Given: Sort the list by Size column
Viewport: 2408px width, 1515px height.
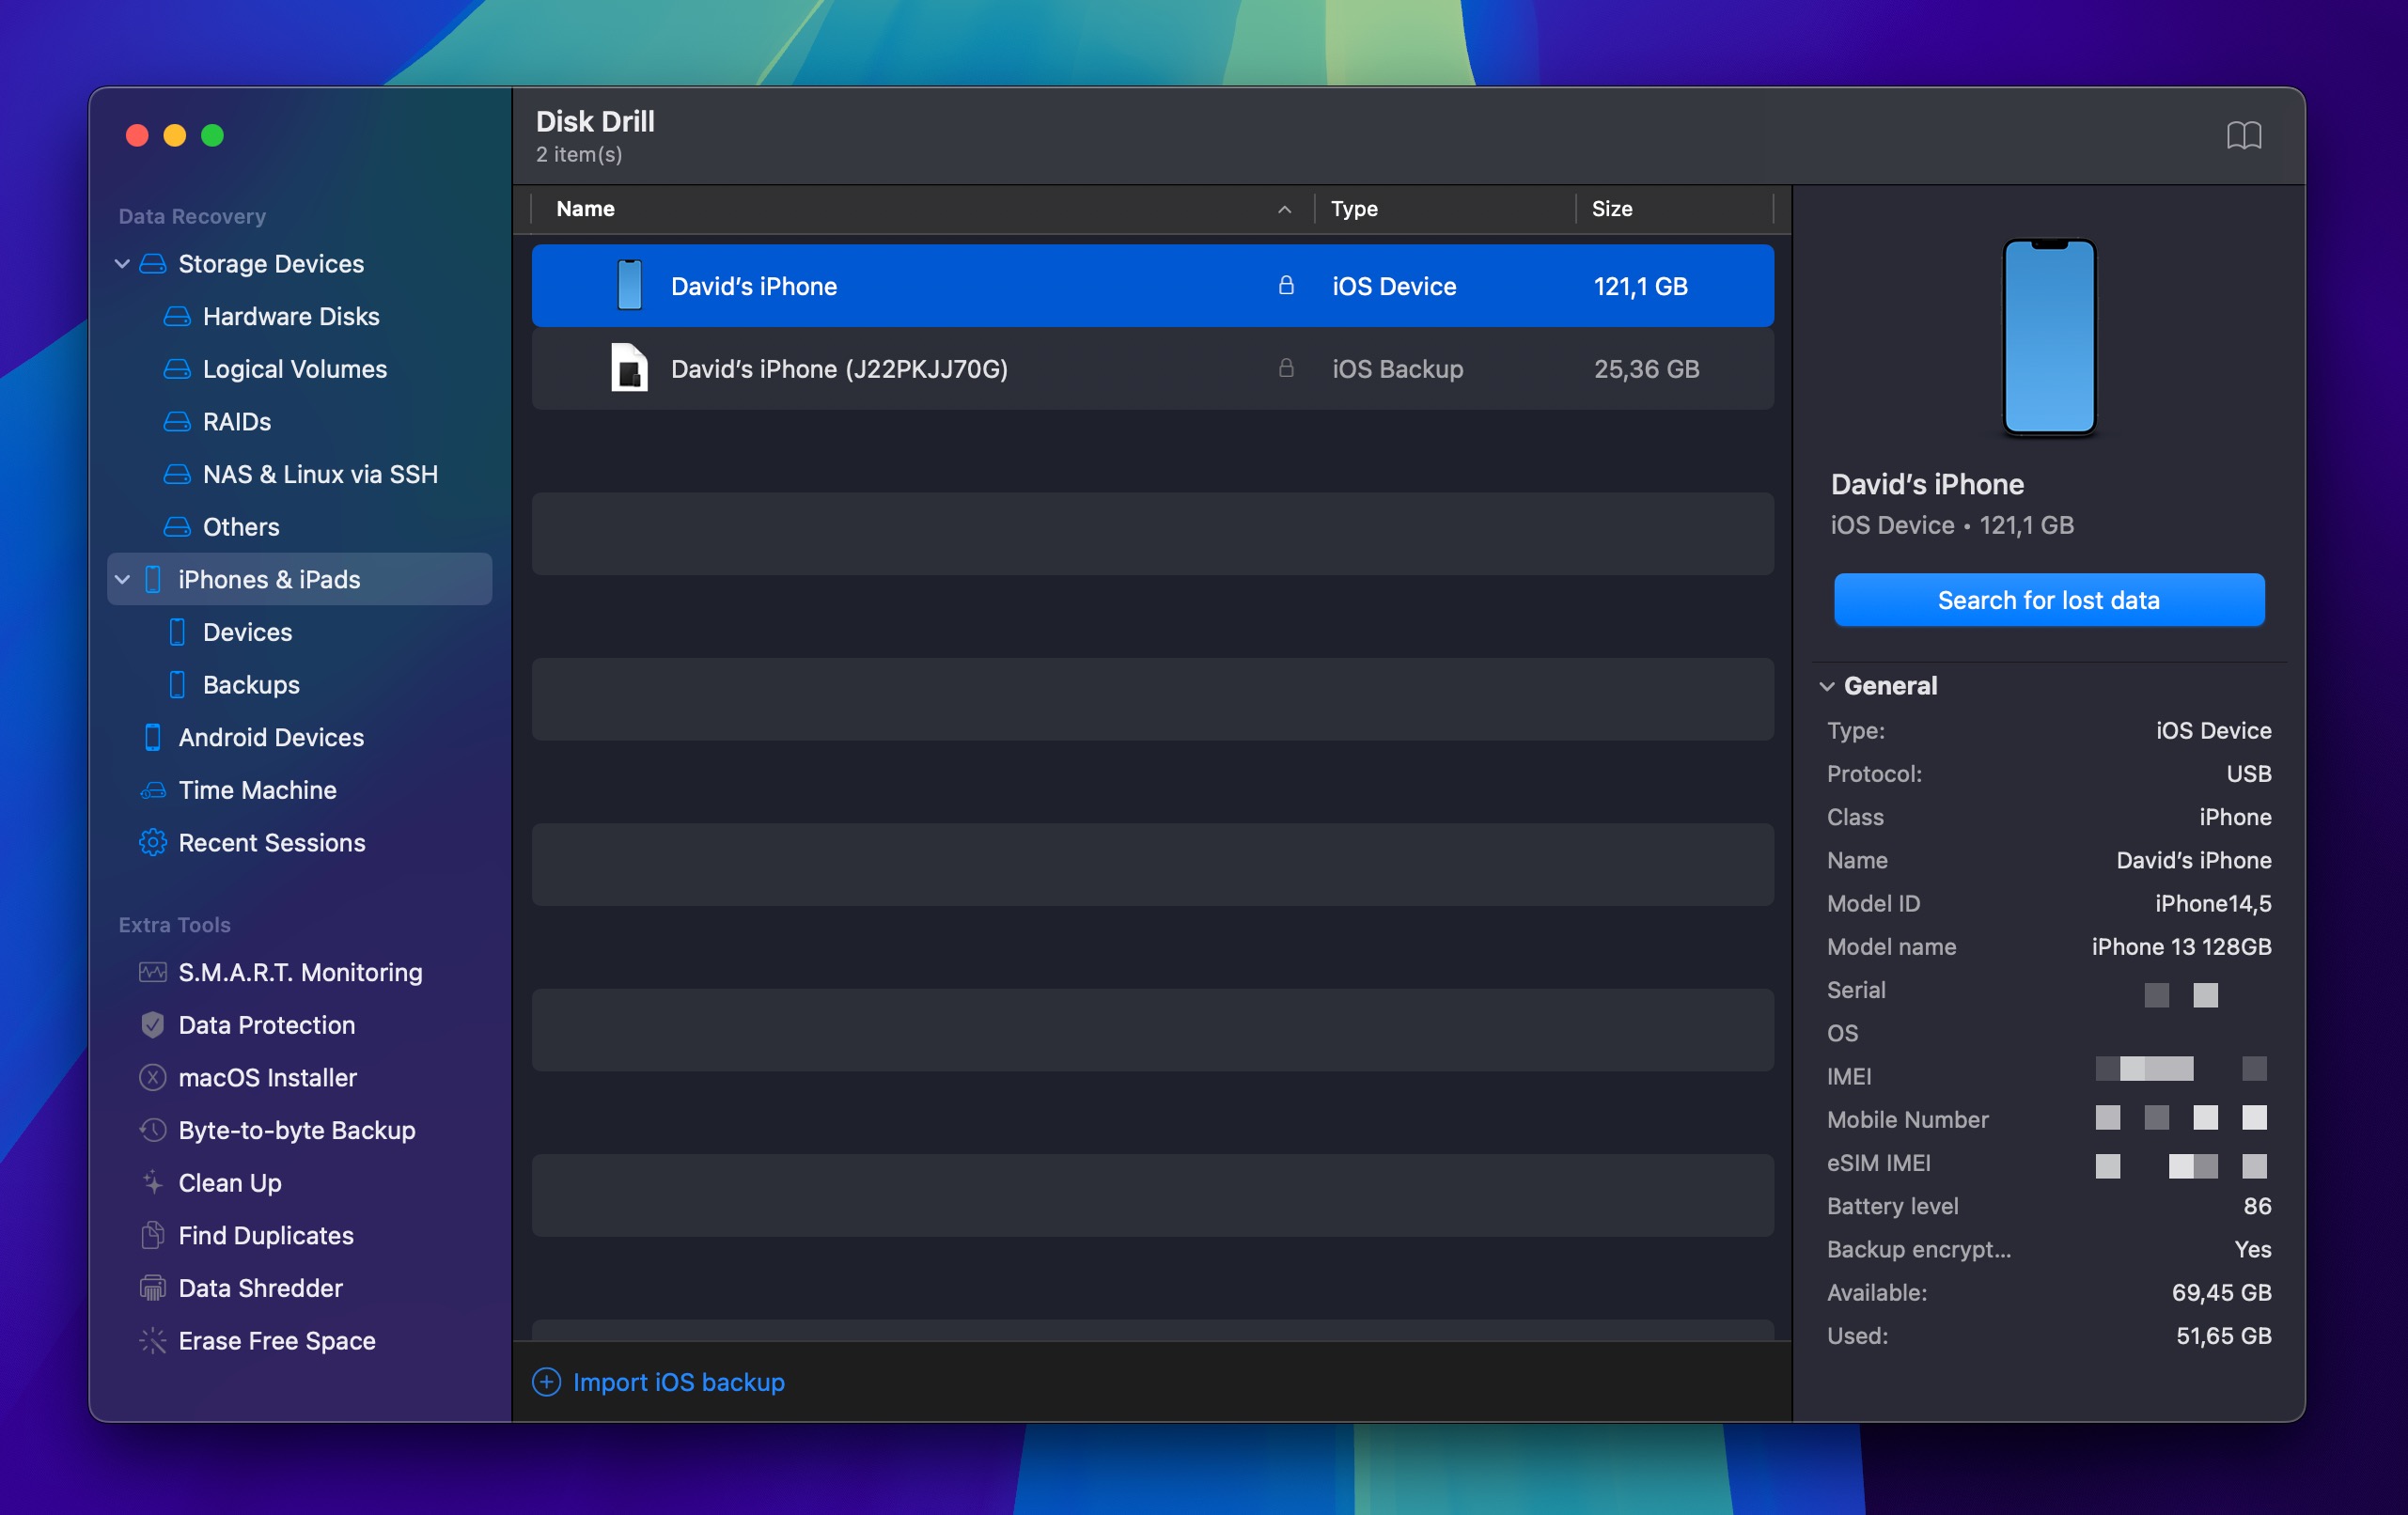Looking at the screenshot, I should [x=1611, y=209].
